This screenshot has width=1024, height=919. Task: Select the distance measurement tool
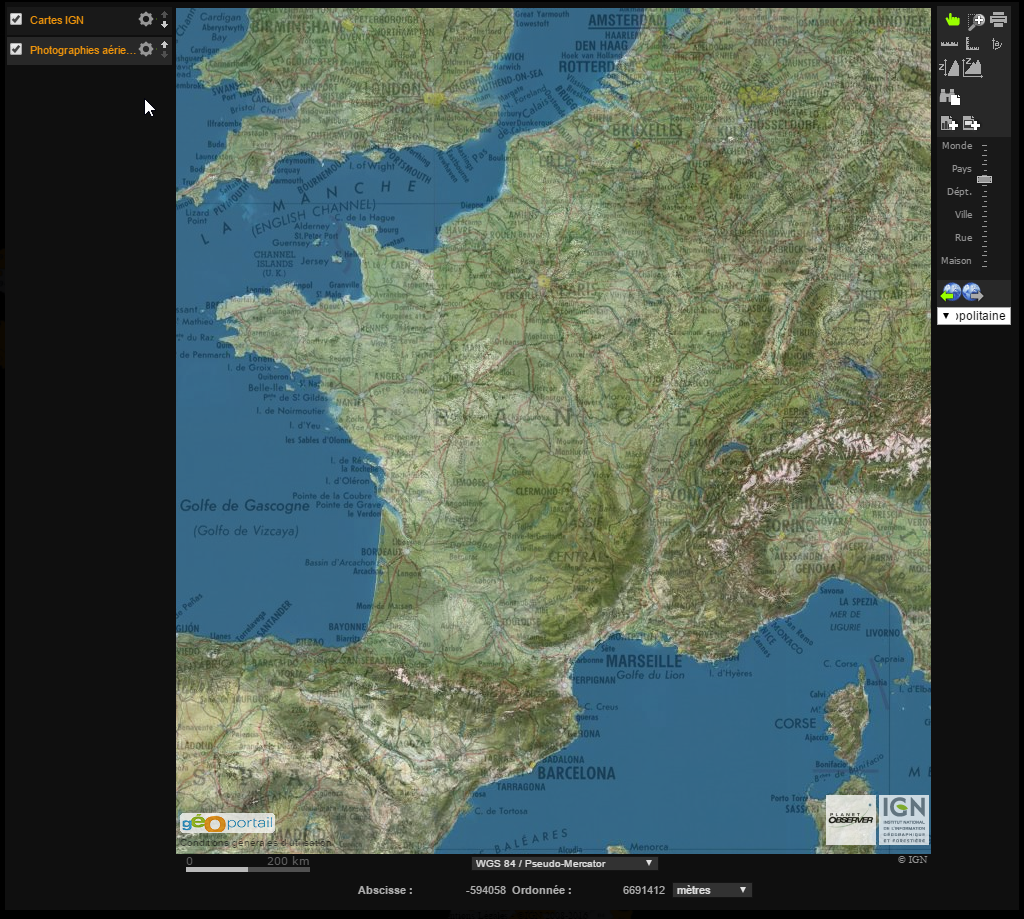click(948, 43)
